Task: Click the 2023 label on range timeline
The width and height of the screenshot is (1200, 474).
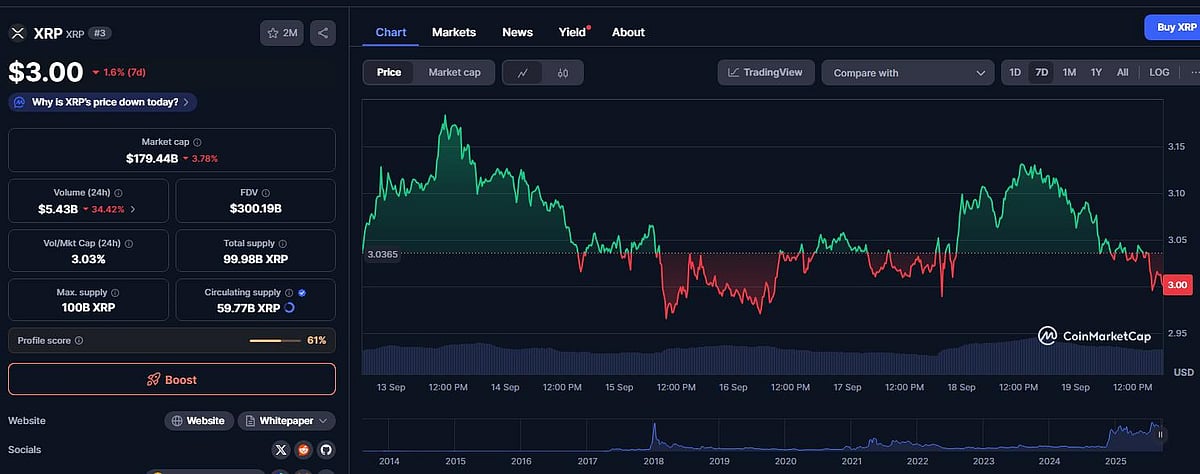Action: click(983, 462)
